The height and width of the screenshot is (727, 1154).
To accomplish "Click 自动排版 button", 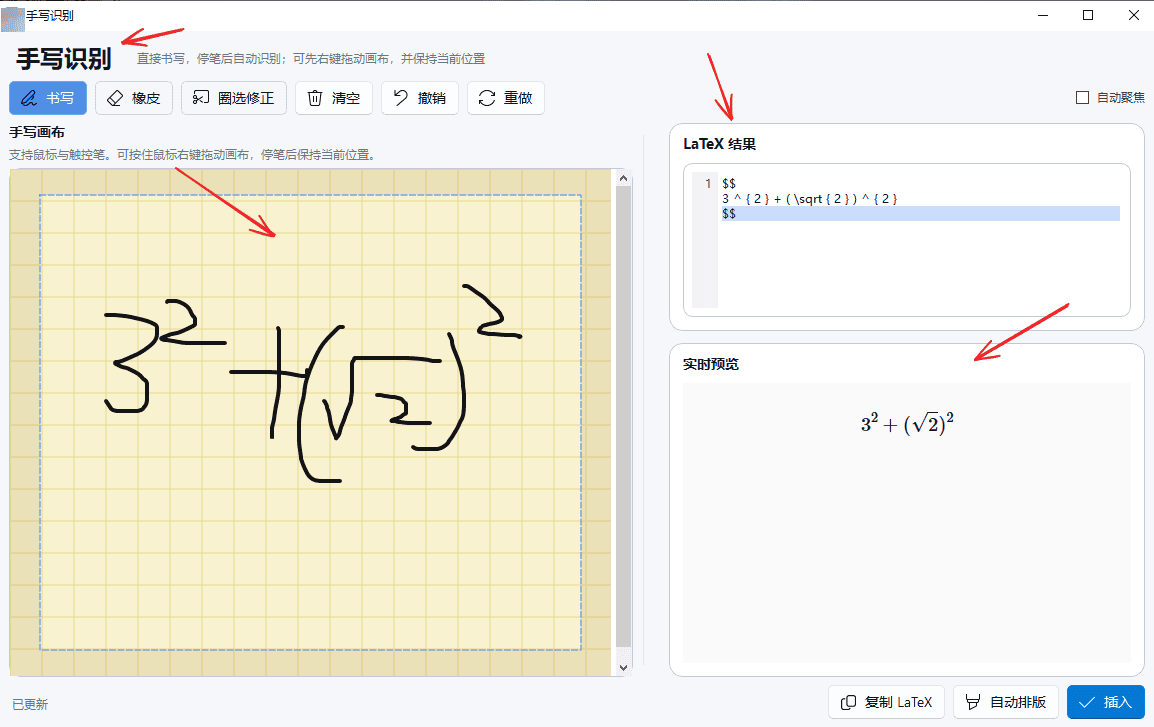I will tap(1005, 702).
